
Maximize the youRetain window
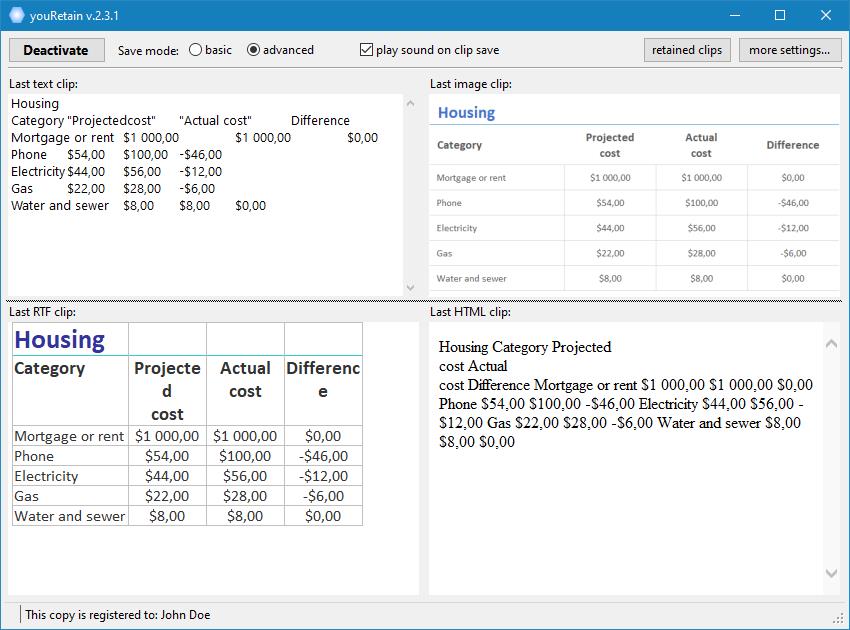[x=780, y=15]
